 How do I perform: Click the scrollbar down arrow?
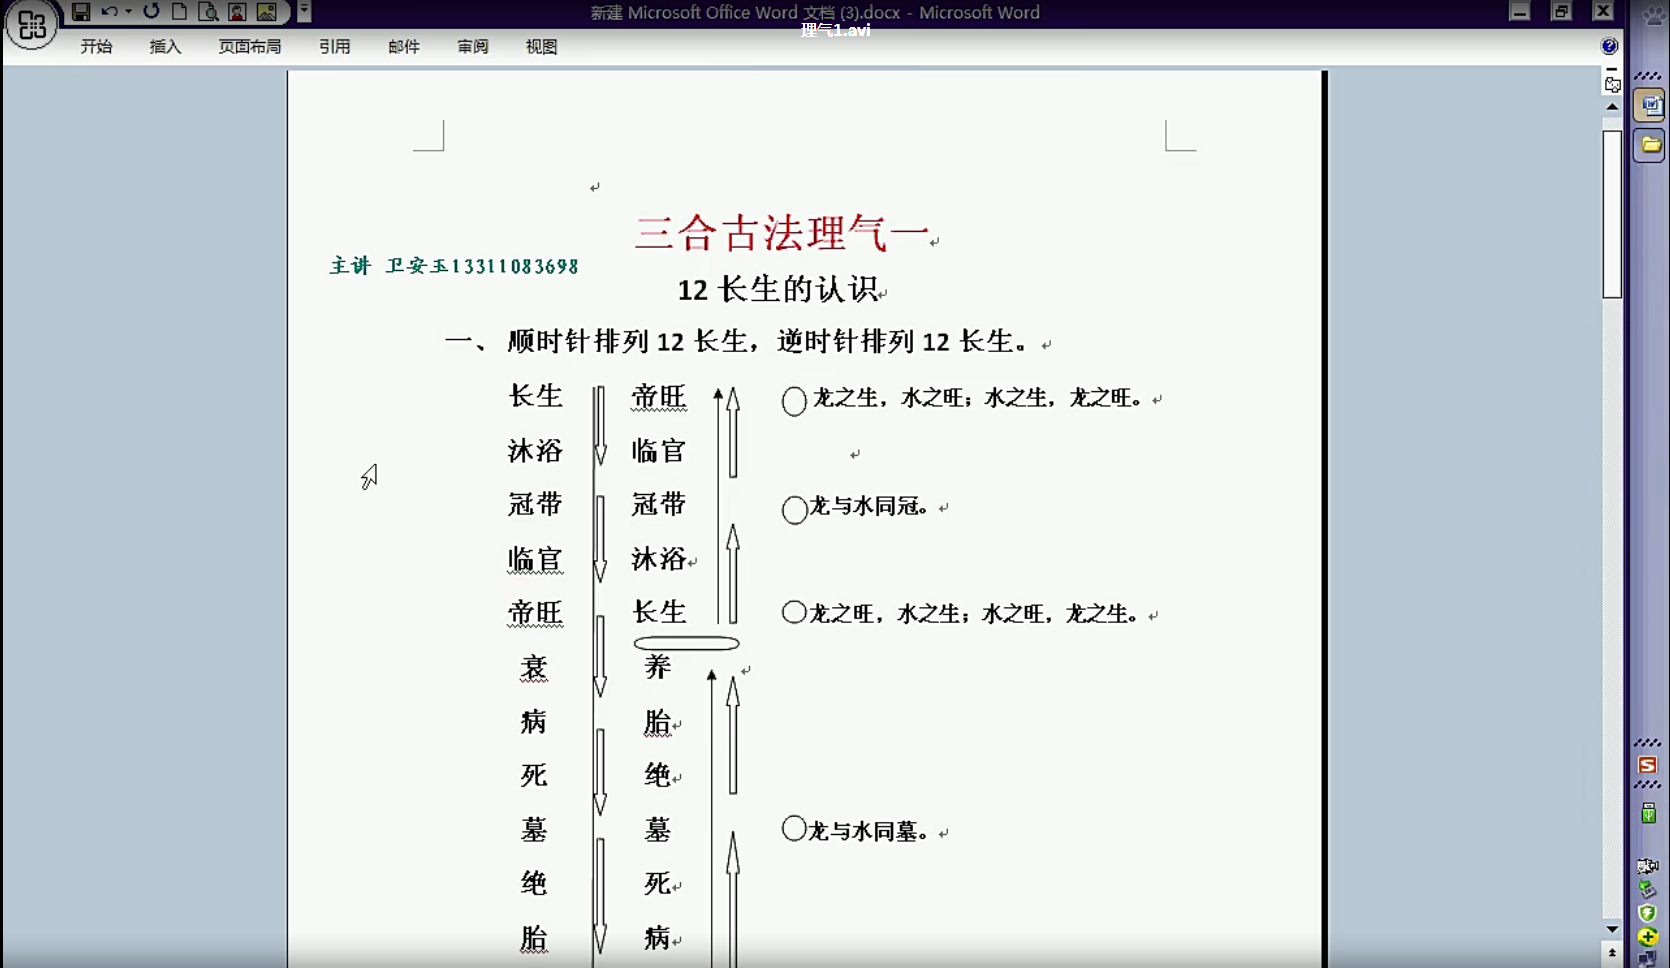click(1614, 928)
